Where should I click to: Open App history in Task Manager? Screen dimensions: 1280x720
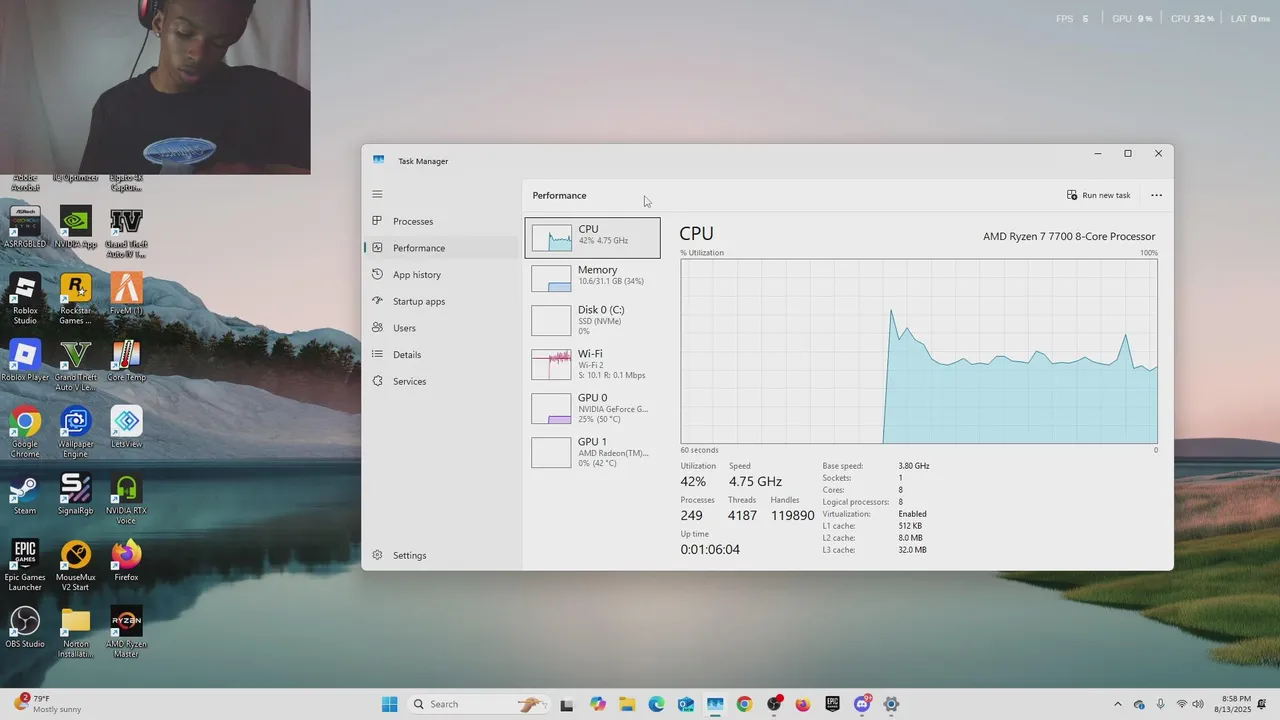point(441,275)
